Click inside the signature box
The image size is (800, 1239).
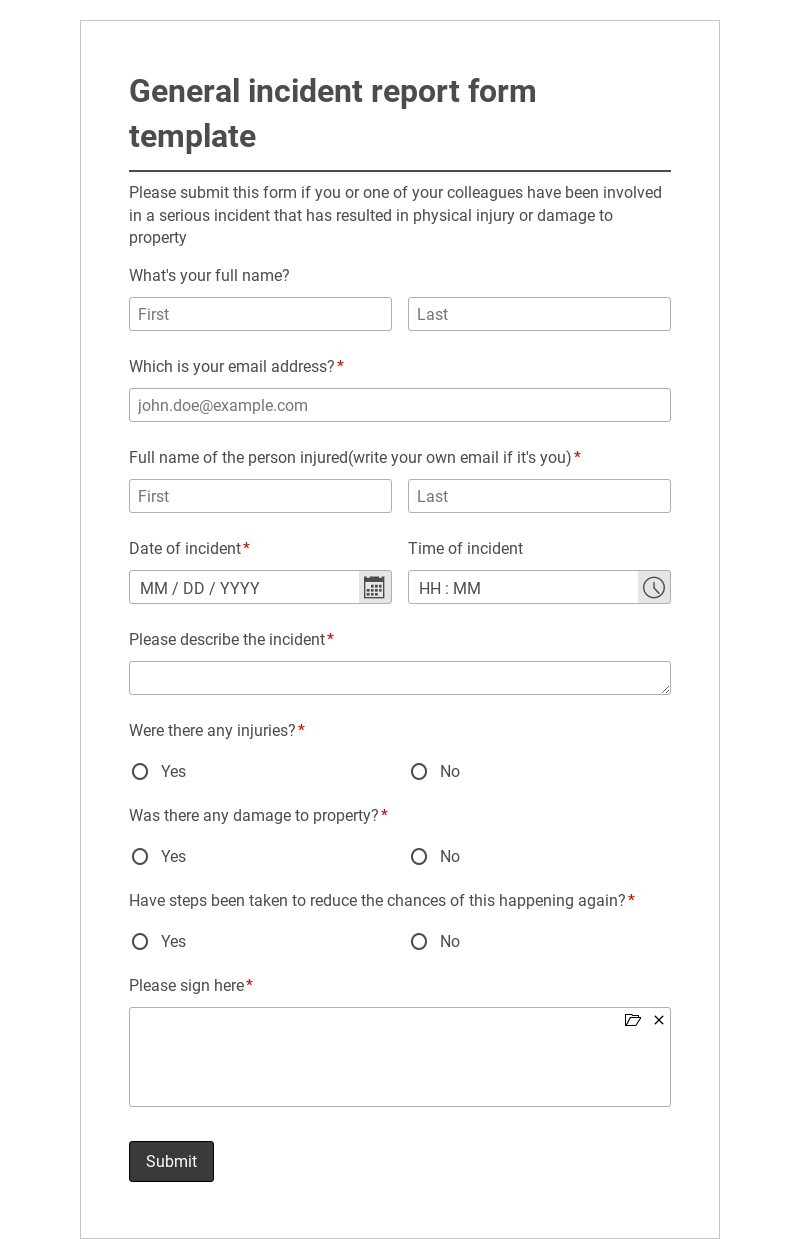click(x=400, y=1065)
